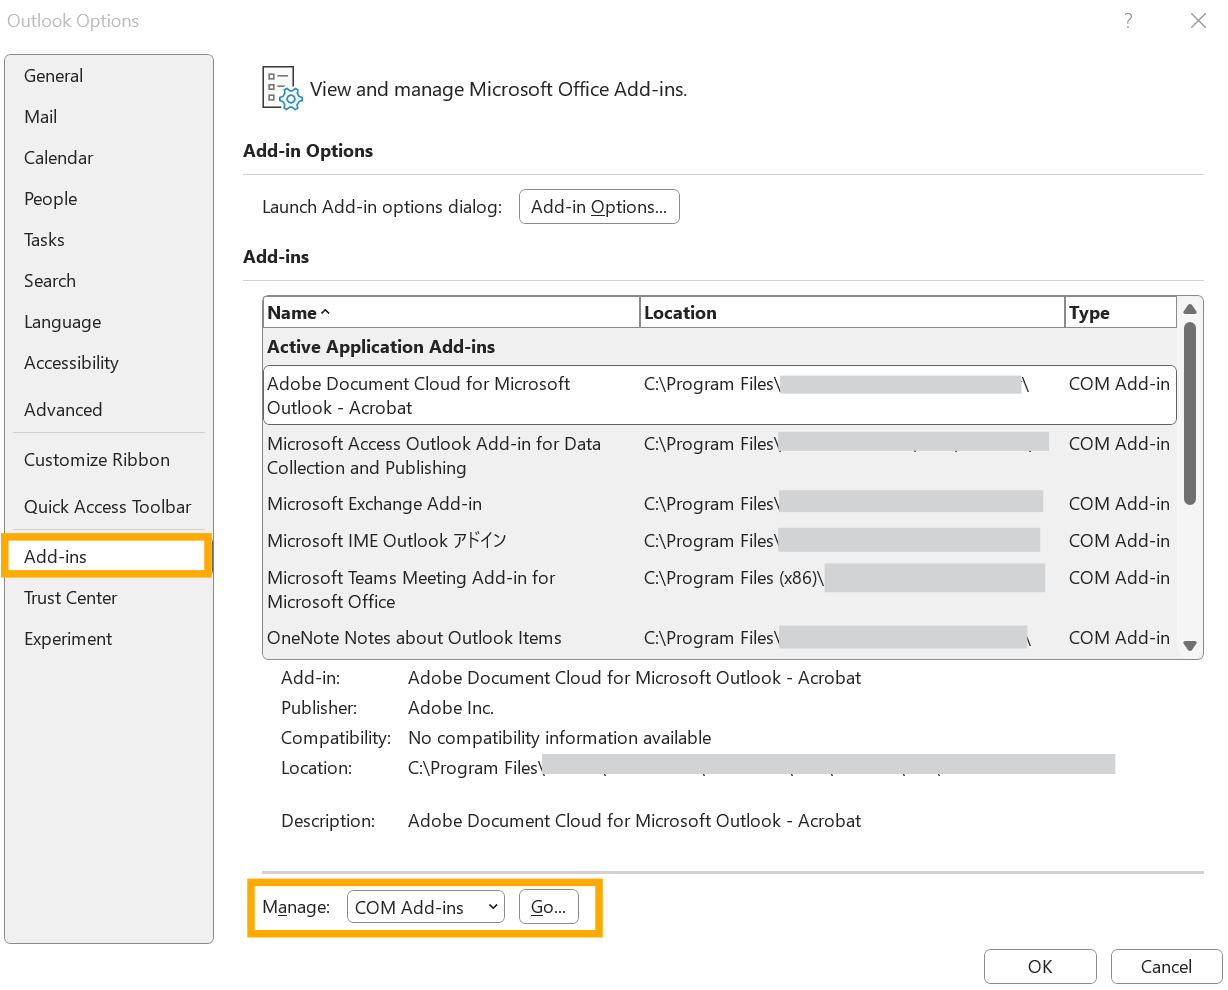Screen dimensions: 1228x990
Task: Click the Help question mark icon
Action: tap(1128, 21)
